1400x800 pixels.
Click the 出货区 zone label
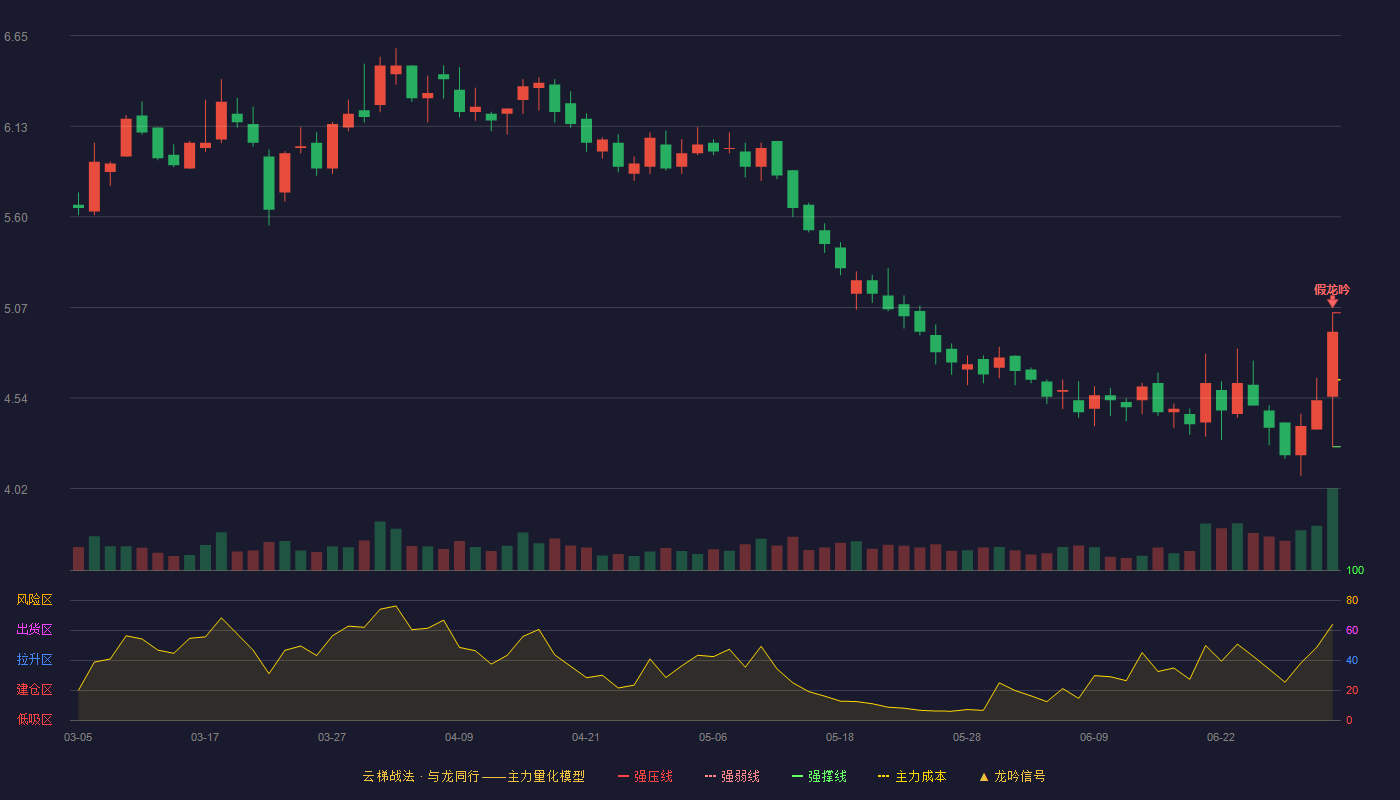34,630
